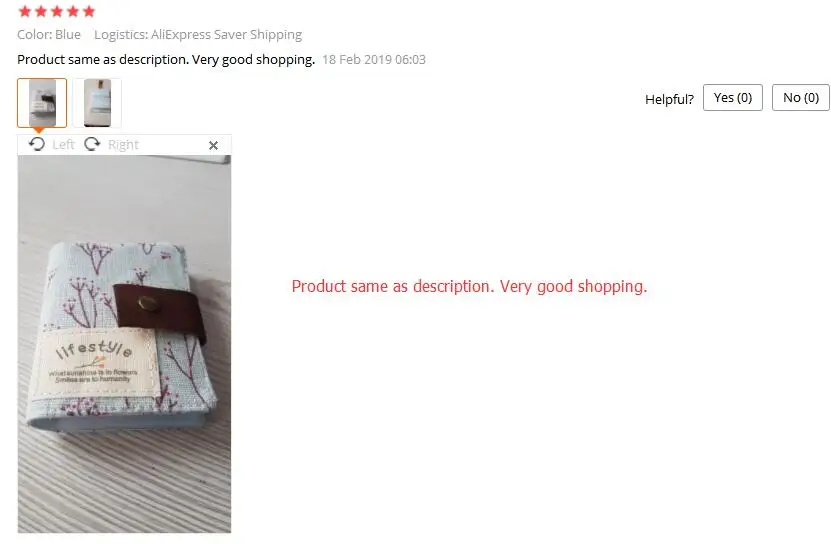This screenshot has height=544, width=831.
Task: Close the enlarged photo viewer
Action: [x=213, y=145]
